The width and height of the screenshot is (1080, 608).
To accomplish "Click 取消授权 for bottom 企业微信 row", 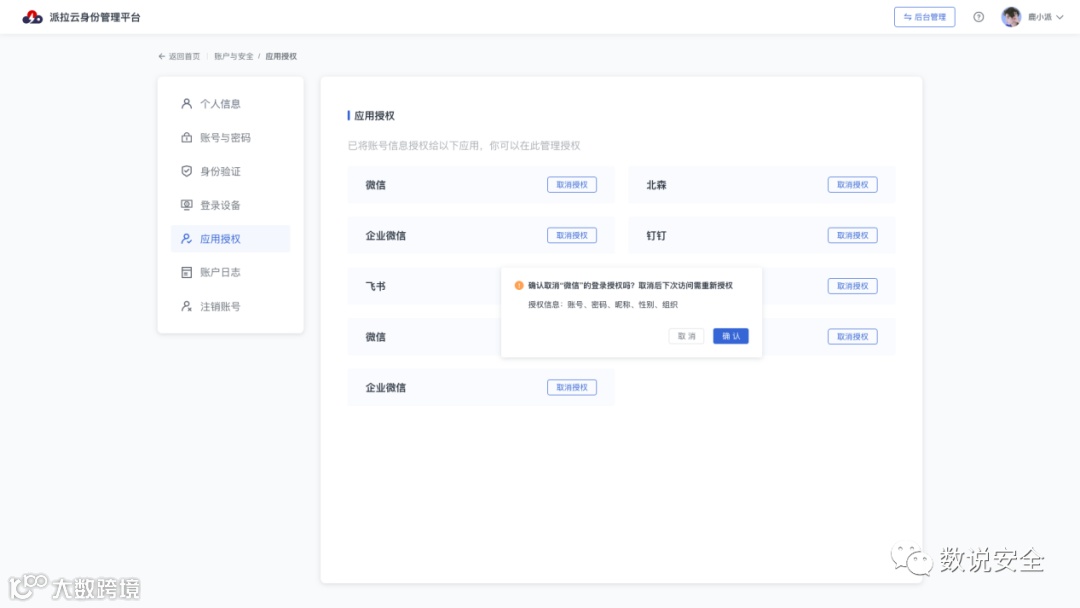I will click(572, 388).
